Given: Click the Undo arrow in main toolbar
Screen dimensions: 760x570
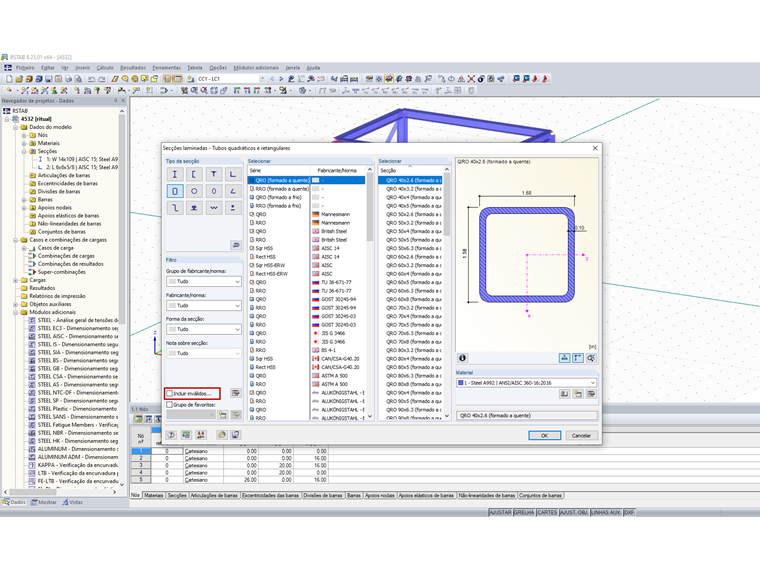Looking at the screenshot, I should click(92, 79).
